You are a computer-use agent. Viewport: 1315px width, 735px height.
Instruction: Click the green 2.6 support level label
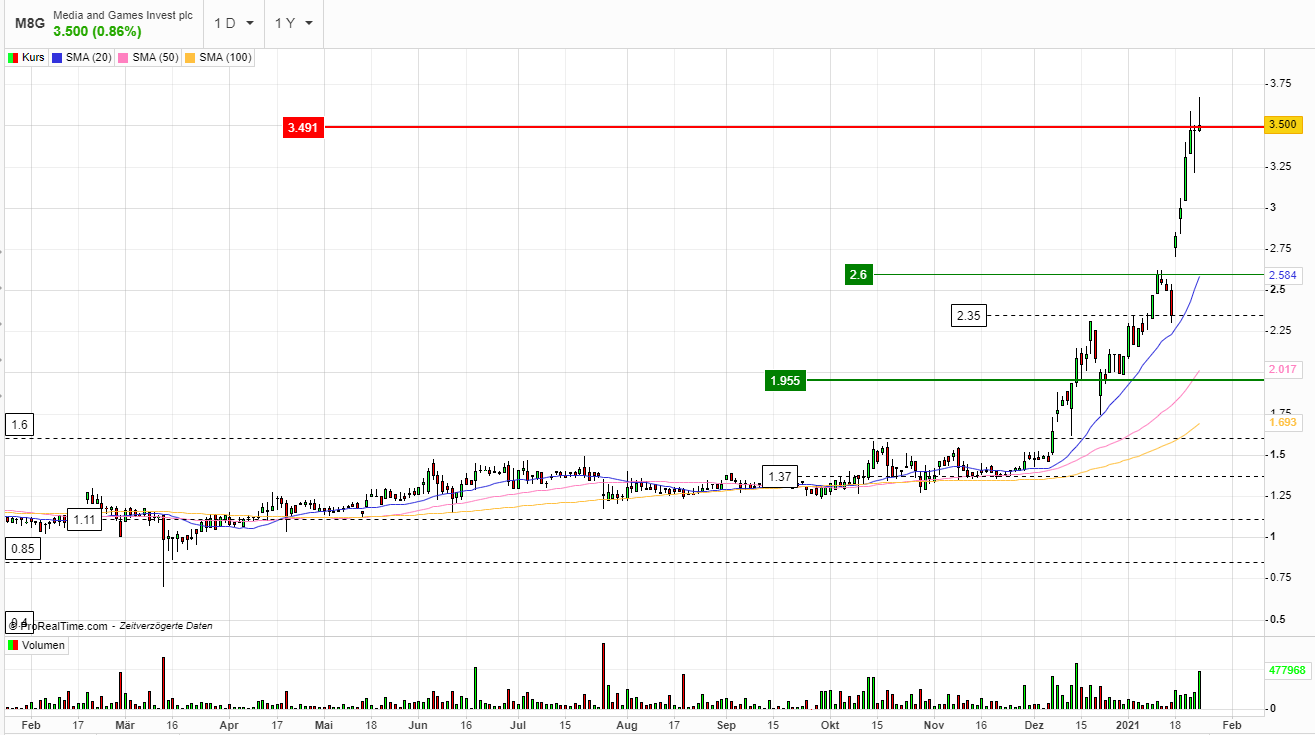859,275
